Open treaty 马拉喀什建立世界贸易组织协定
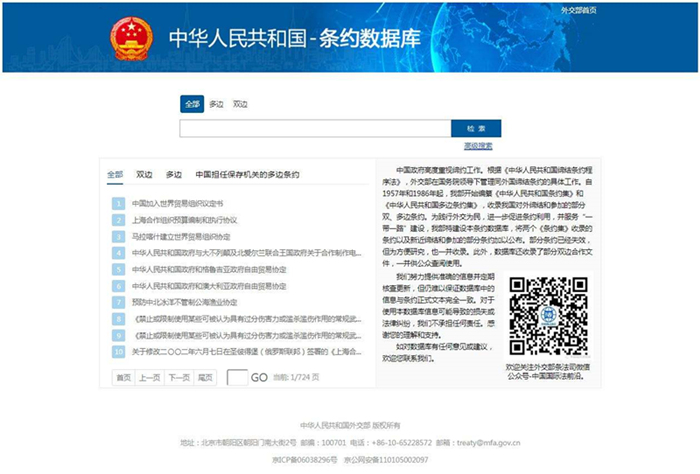Viewport: 700px width, 474px height. (x=181, y=237)
